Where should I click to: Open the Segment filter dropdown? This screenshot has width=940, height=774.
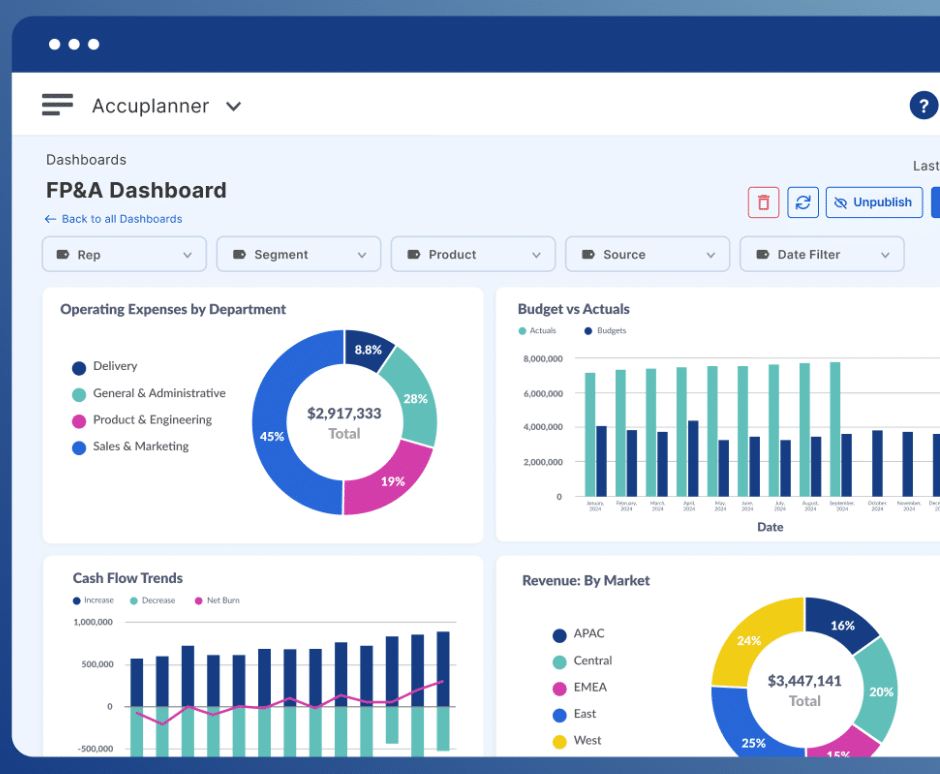pyautogui.click(x=298, y=254)
